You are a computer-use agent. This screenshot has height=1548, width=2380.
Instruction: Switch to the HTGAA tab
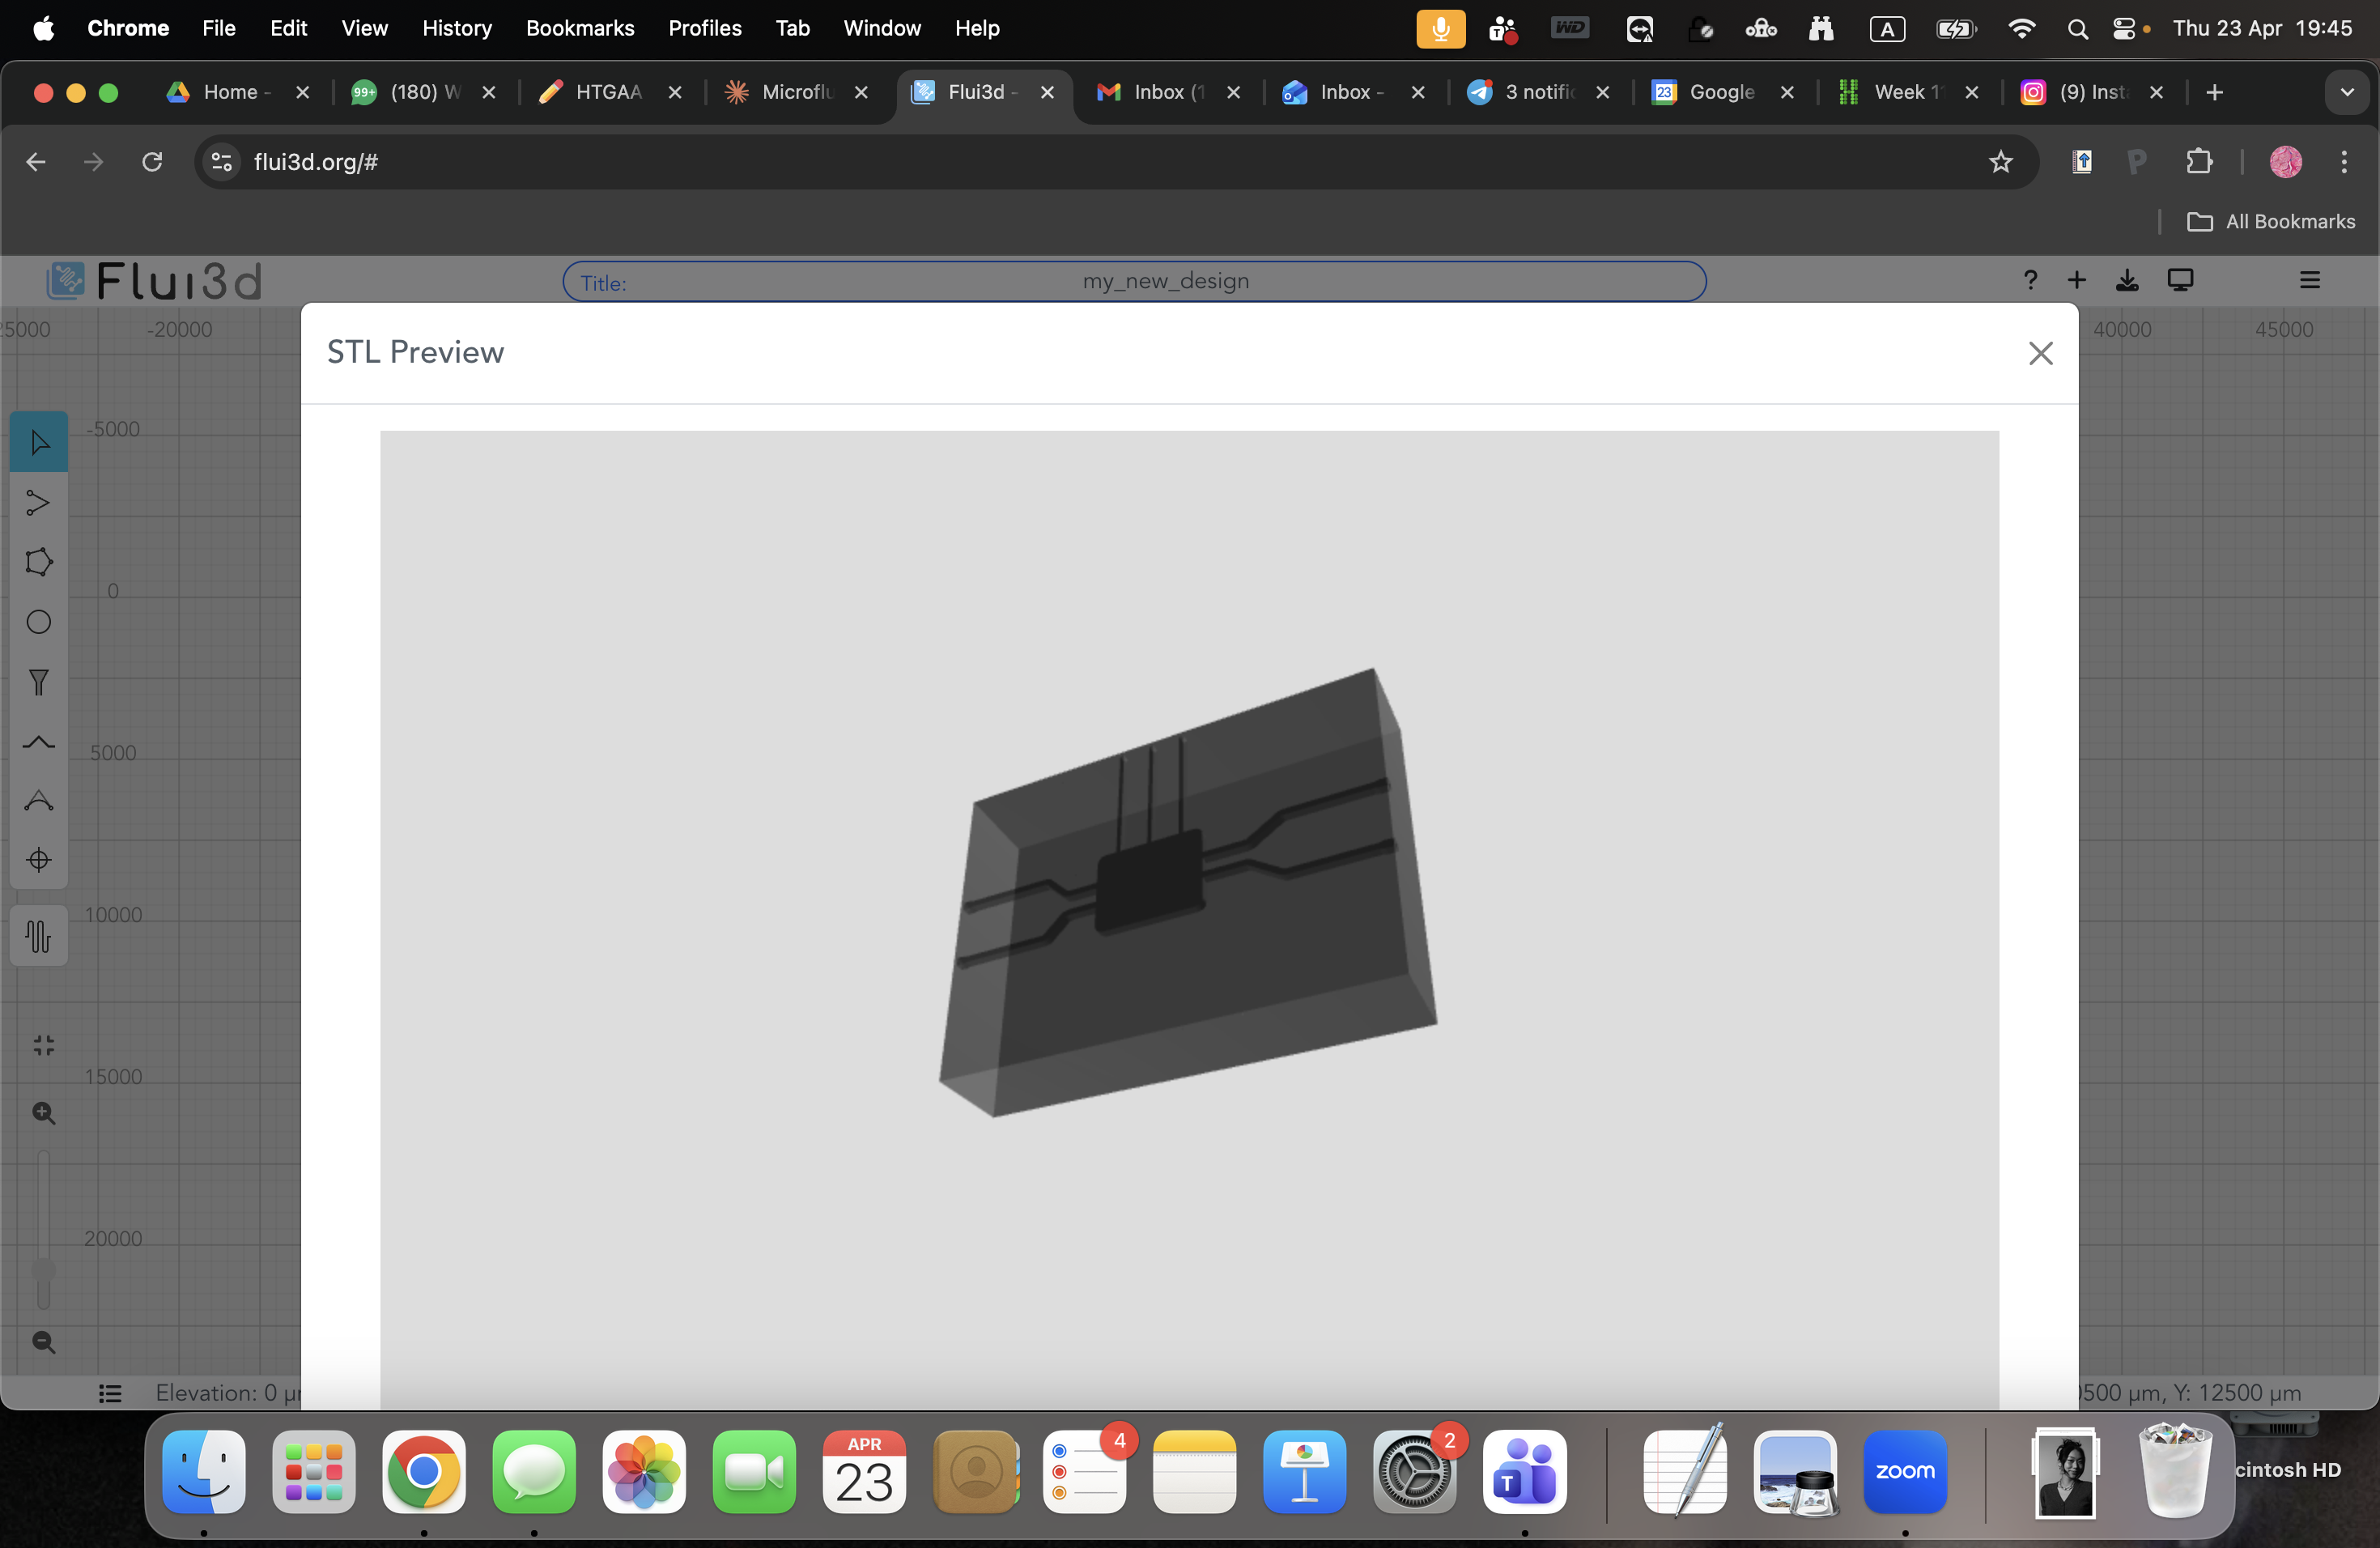pos(610,92)
